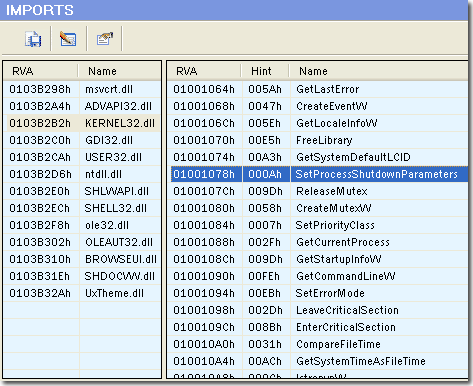Select the GetCurrentProcess function row
The image size is (473, 386).
[318, 242]
